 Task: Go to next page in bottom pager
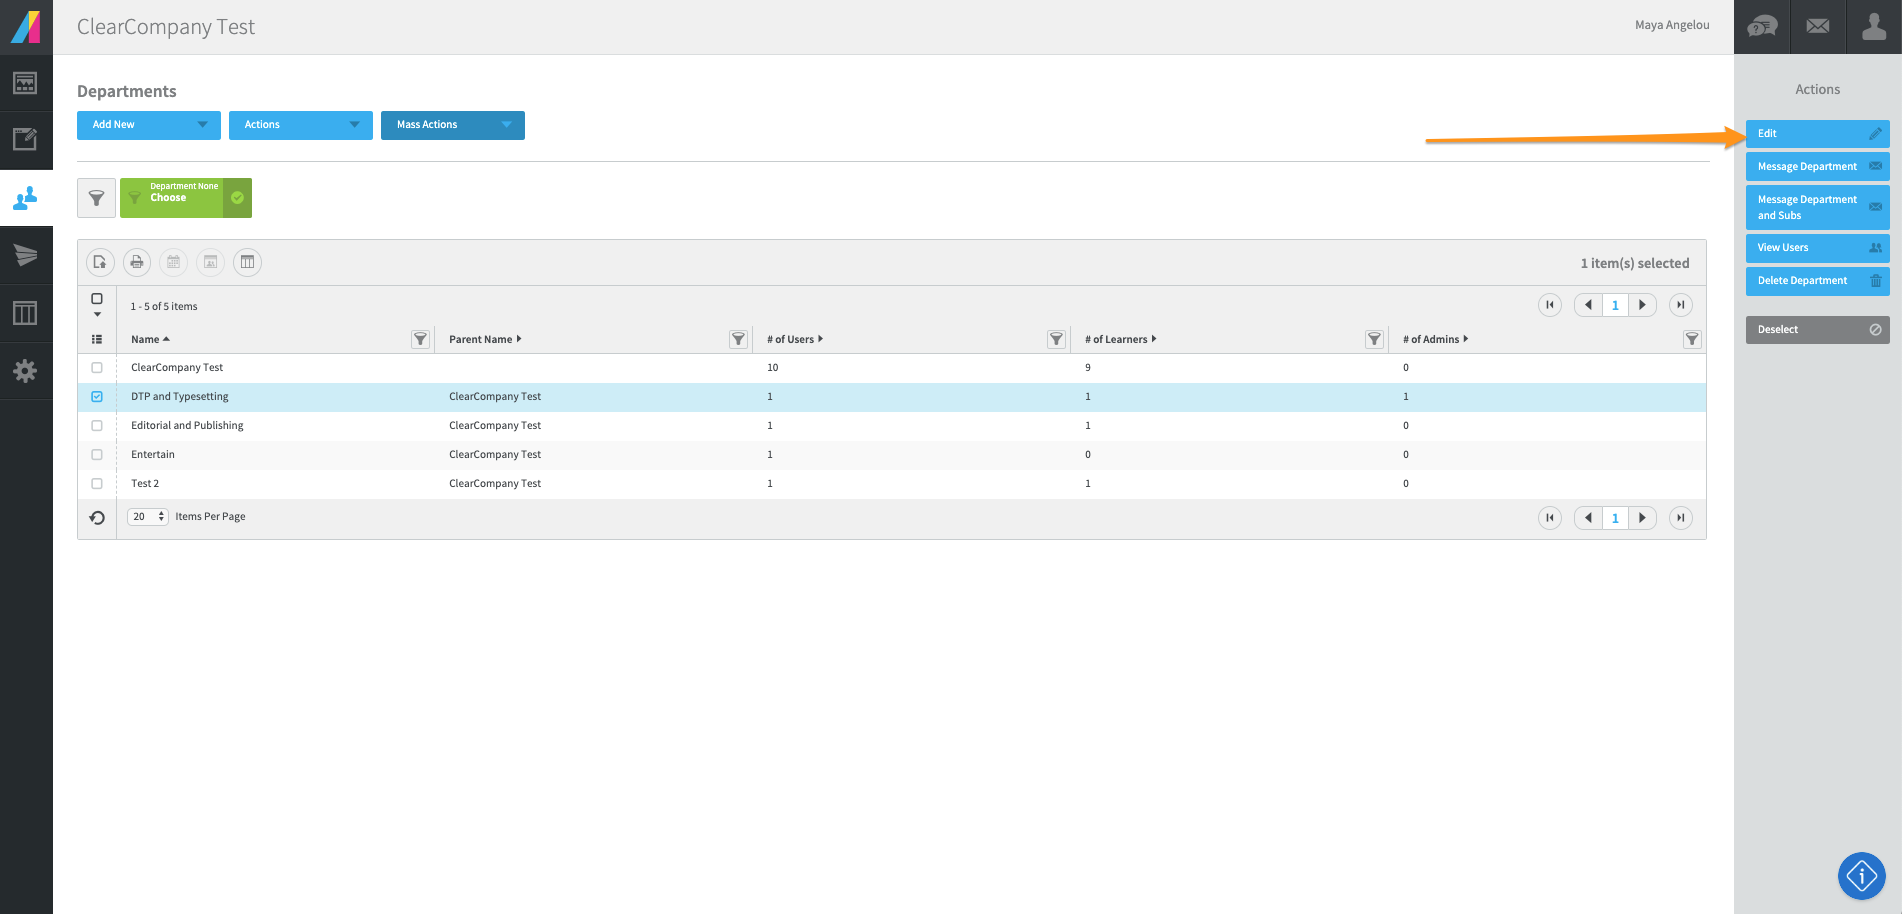(x=1643, y=518)
